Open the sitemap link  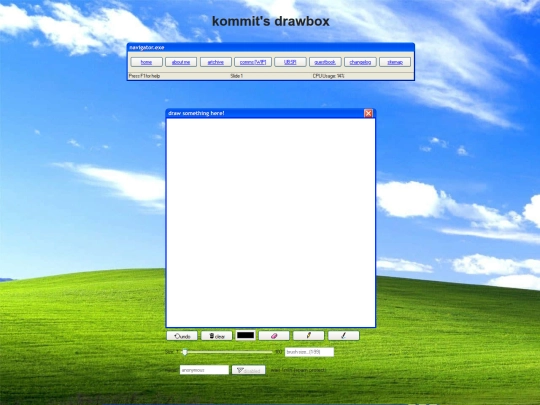395,62
